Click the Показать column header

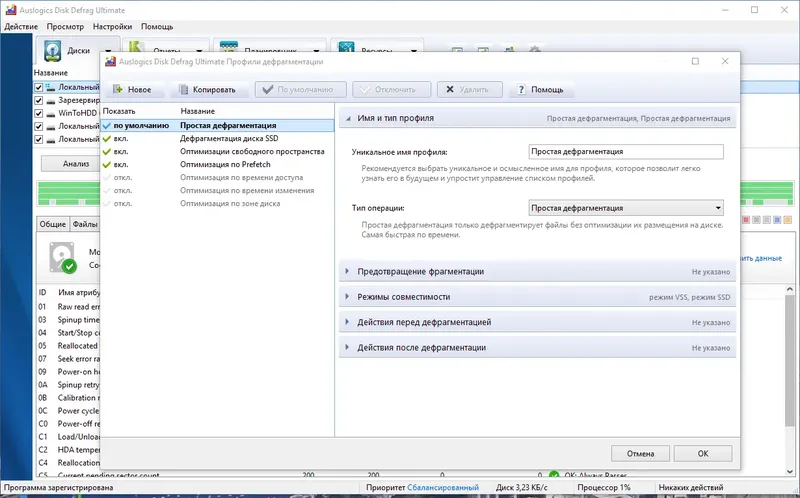click(119, 111)
